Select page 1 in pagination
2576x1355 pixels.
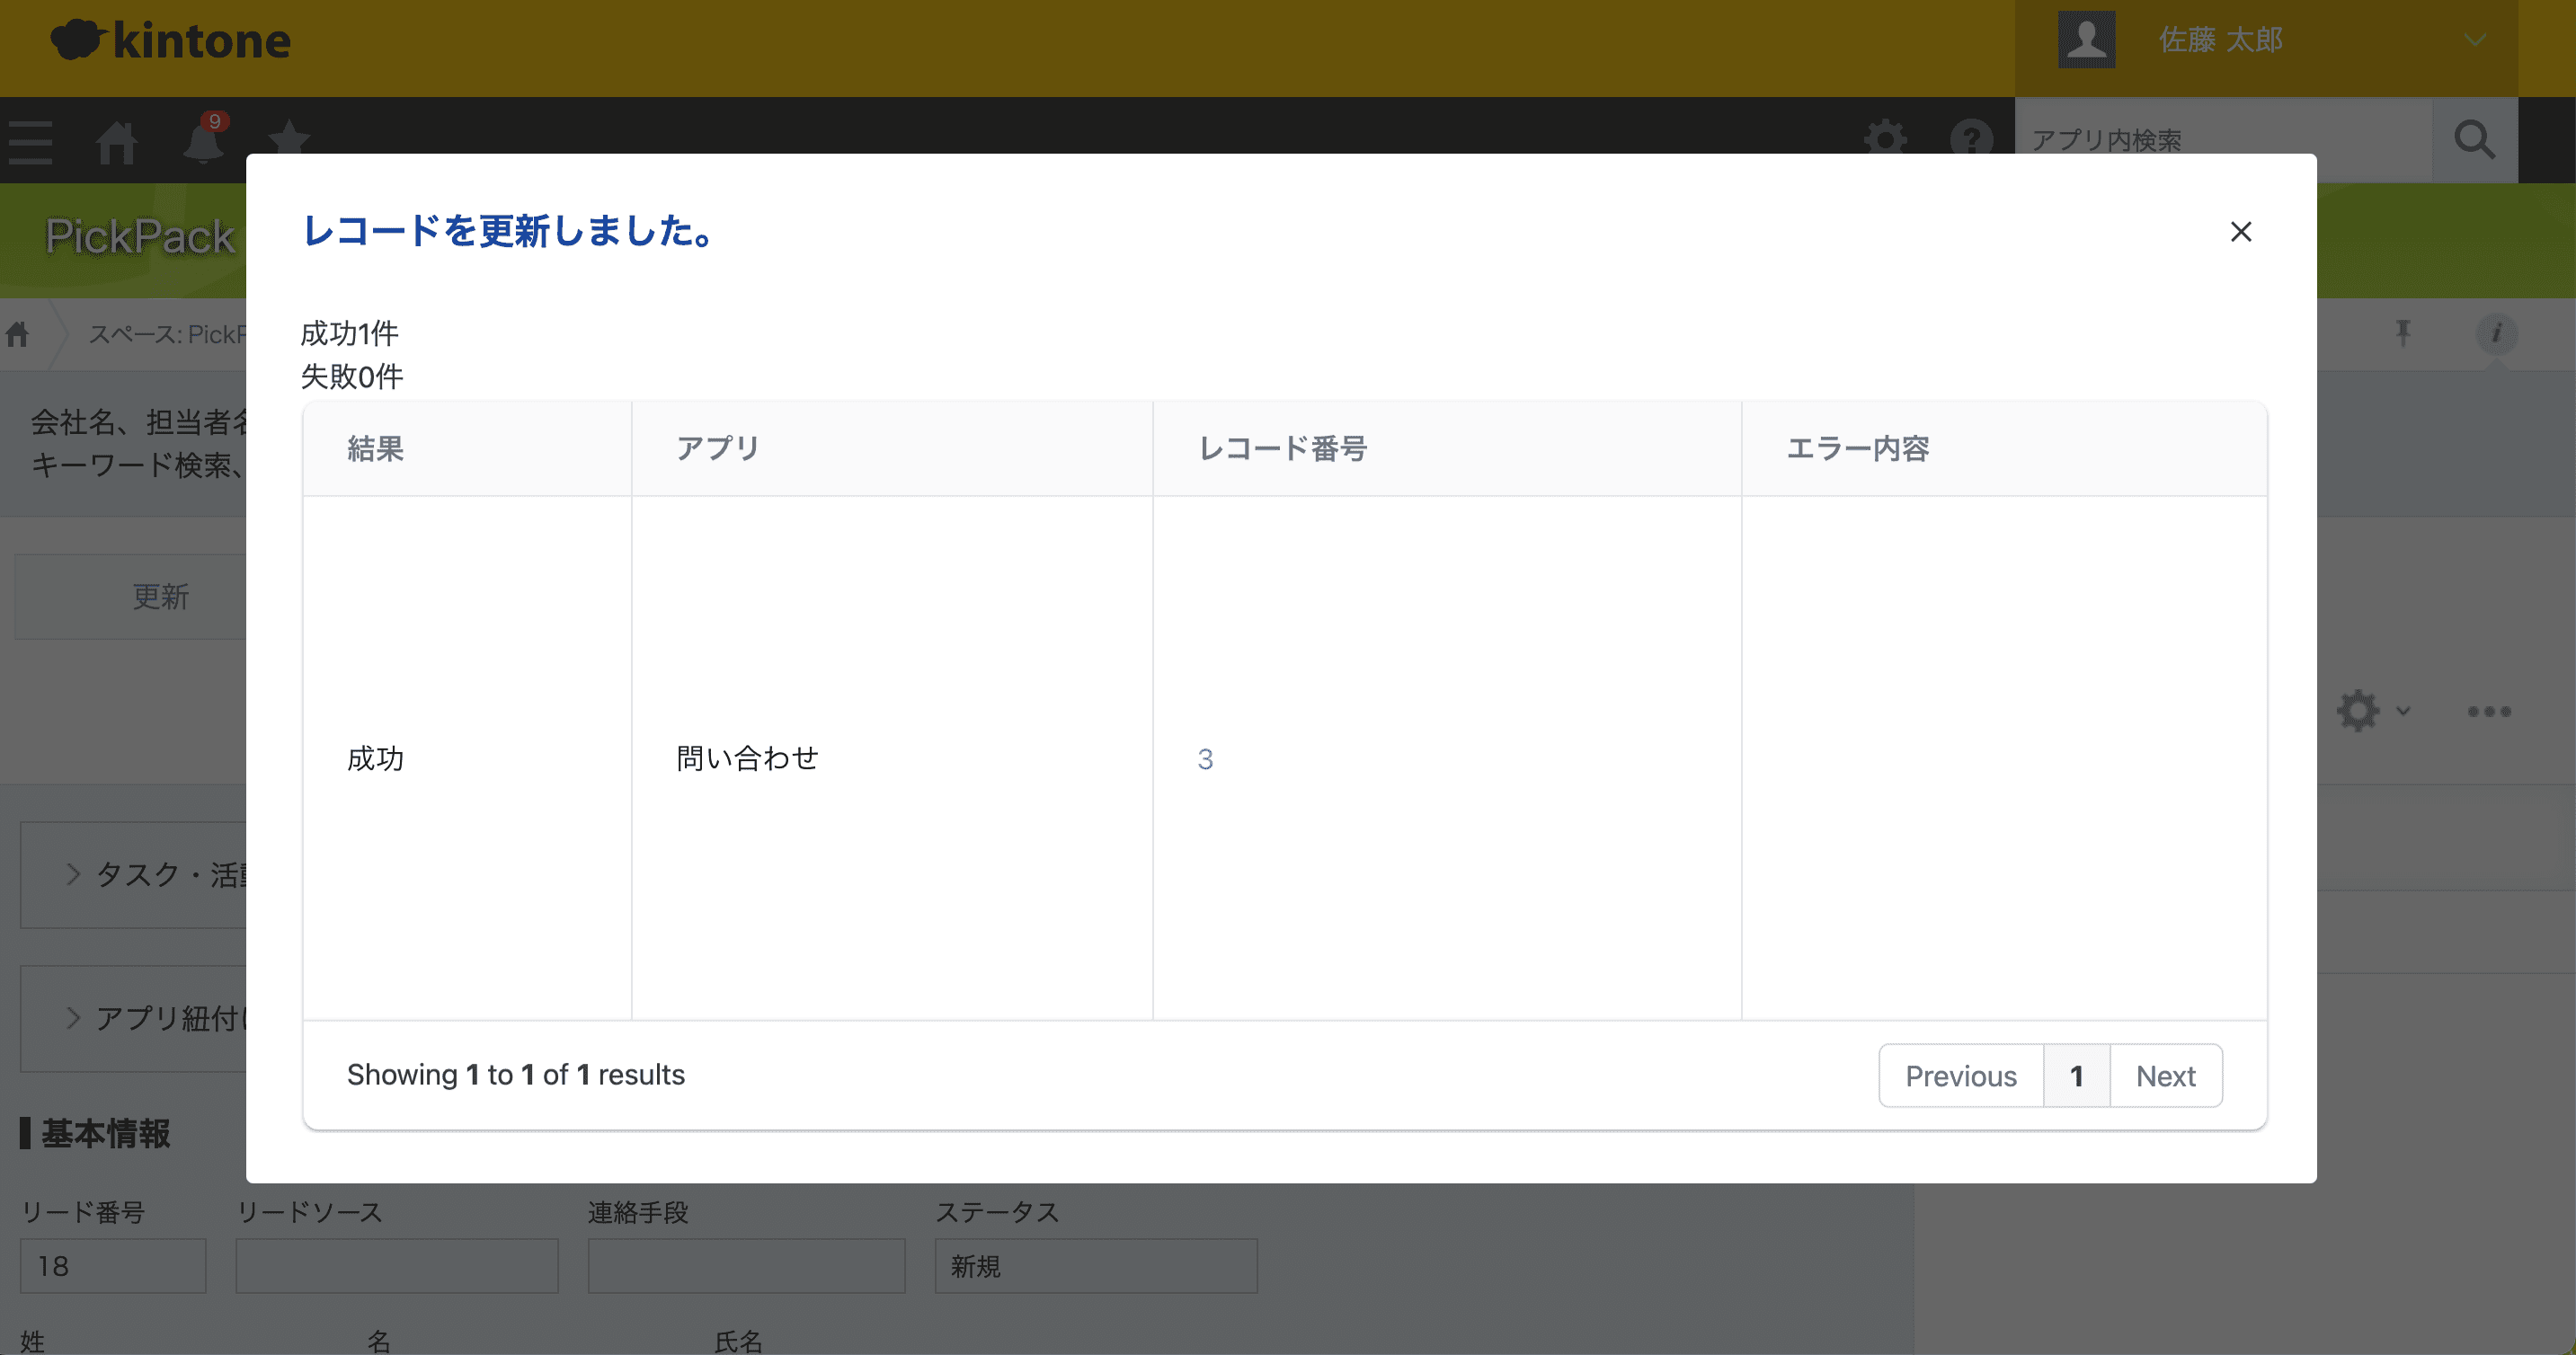(2076, 1076)
